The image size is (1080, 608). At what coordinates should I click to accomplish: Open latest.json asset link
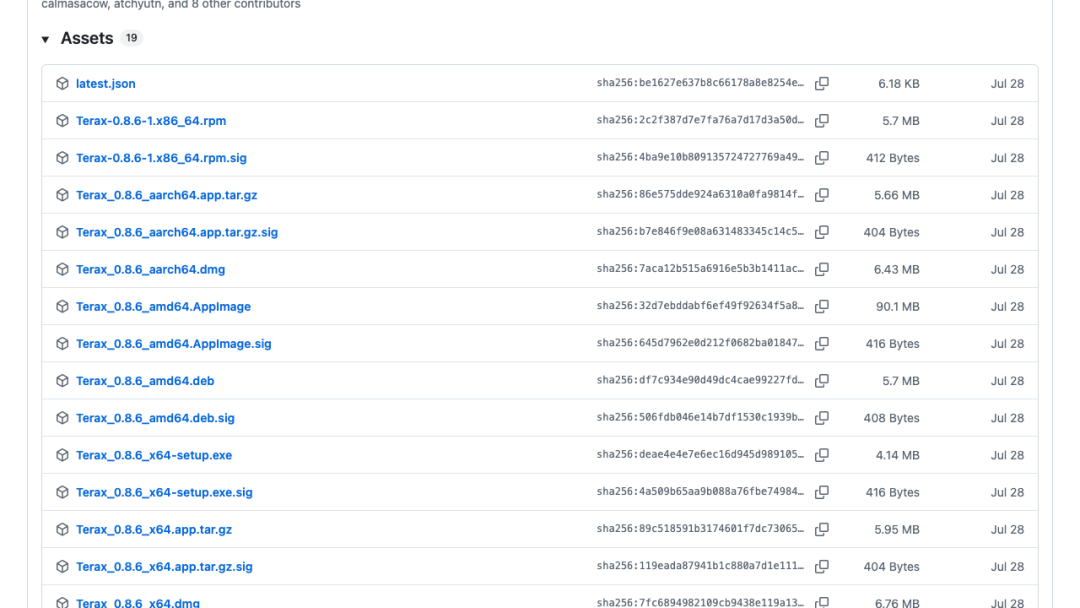pyautogui.click(x=105, y=83)
